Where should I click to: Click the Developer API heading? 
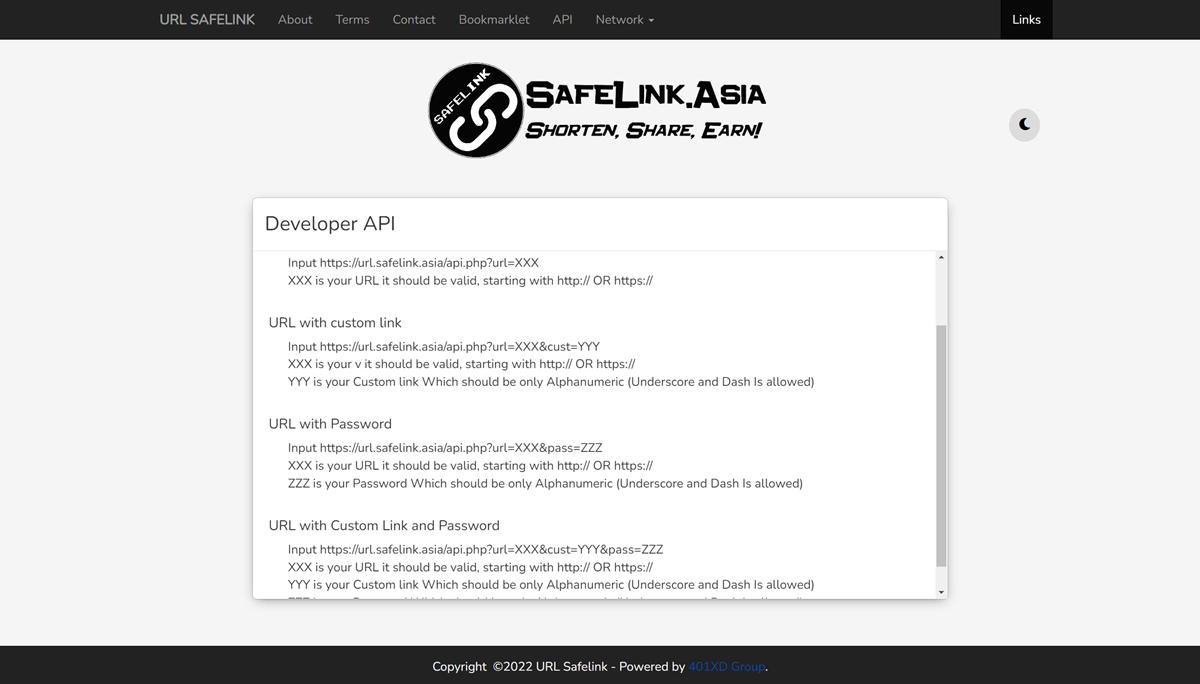[x=330, y=224]
